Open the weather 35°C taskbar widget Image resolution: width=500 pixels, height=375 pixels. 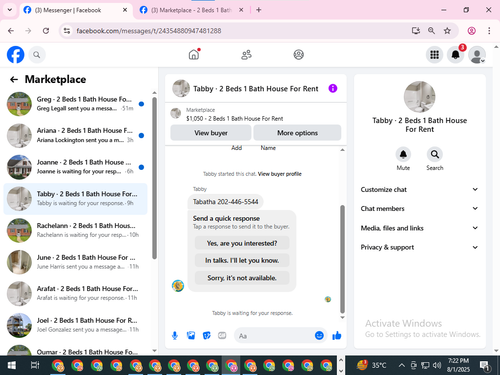click(x=371, y=365)
